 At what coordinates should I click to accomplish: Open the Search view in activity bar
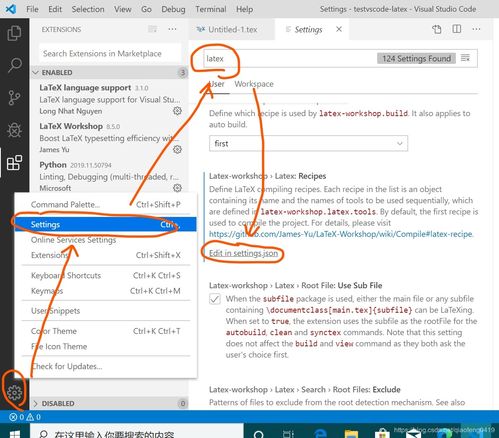coord(14,65)
